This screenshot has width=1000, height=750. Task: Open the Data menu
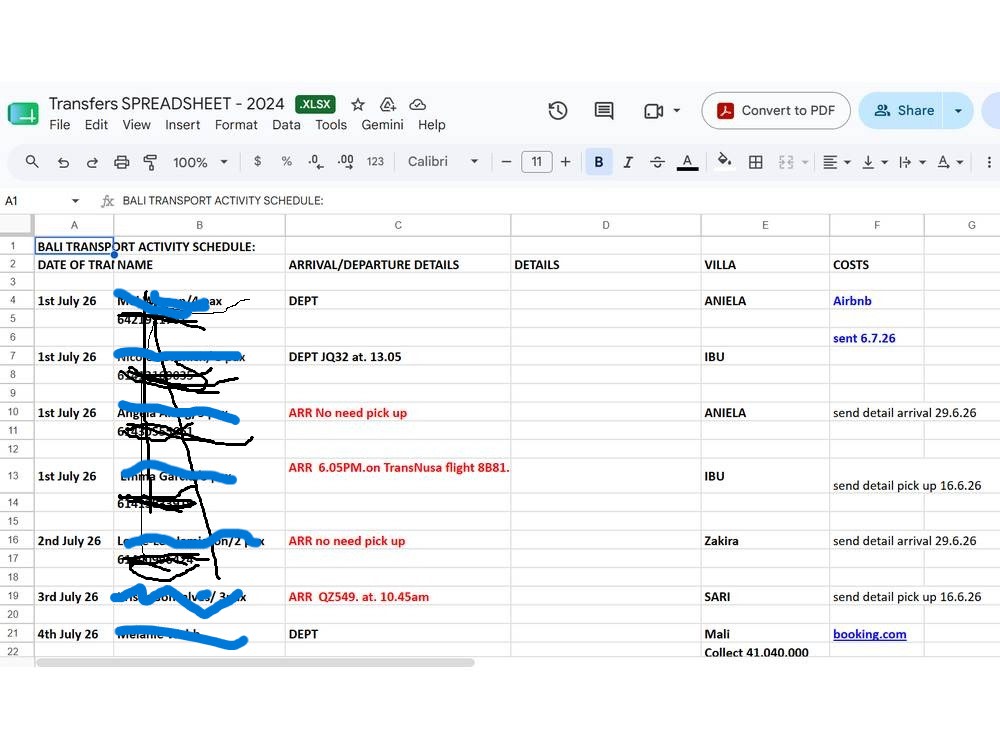tap(286, 125)
